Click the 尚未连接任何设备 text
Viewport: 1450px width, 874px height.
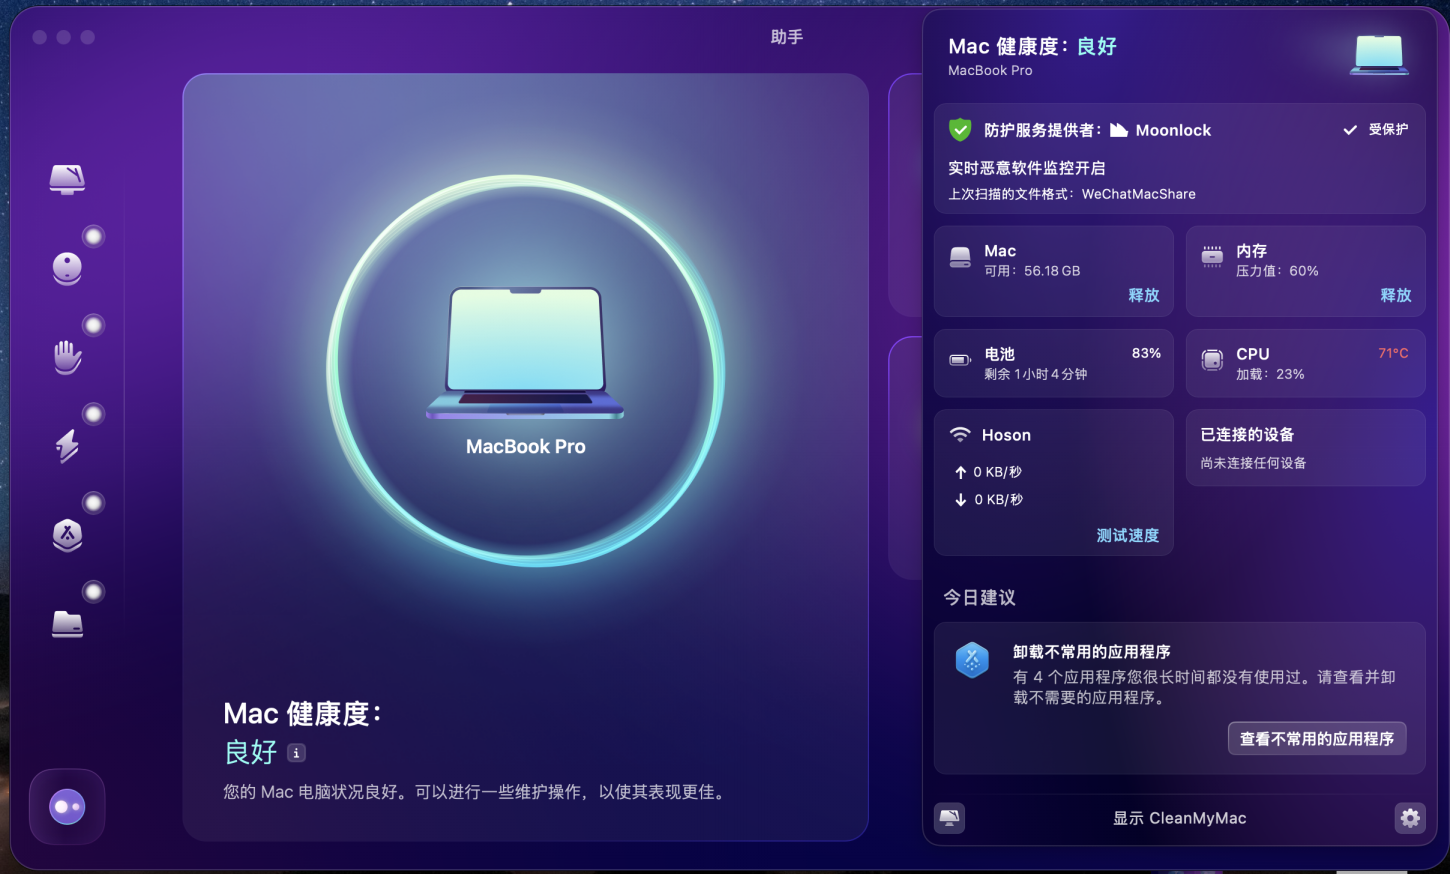point(1253,463)
